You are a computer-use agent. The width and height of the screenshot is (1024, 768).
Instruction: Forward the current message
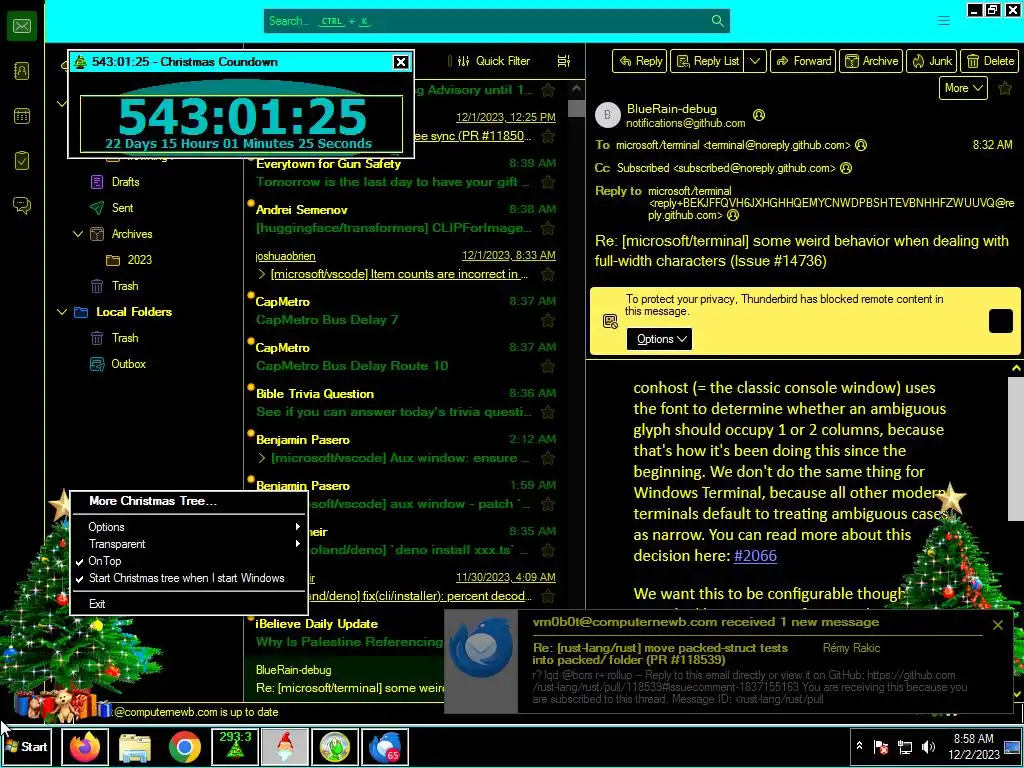tap(803, 61)
